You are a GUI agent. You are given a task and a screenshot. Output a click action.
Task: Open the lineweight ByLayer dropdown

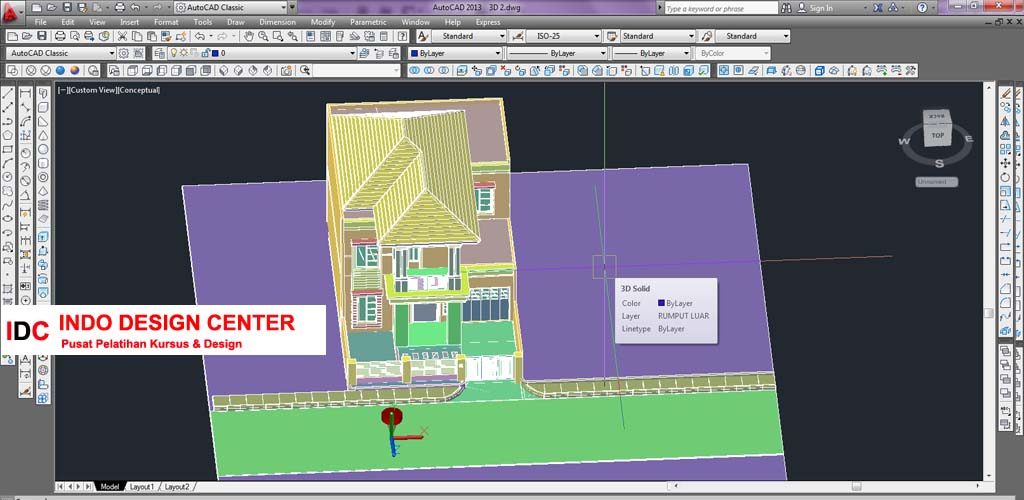click(686, 53)
